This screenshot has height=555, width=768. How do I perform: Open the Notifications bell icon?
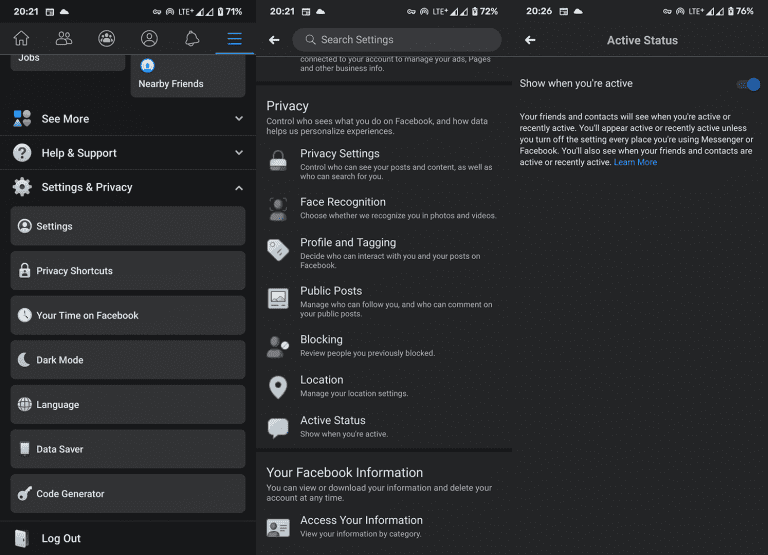[x=192, y=39]
